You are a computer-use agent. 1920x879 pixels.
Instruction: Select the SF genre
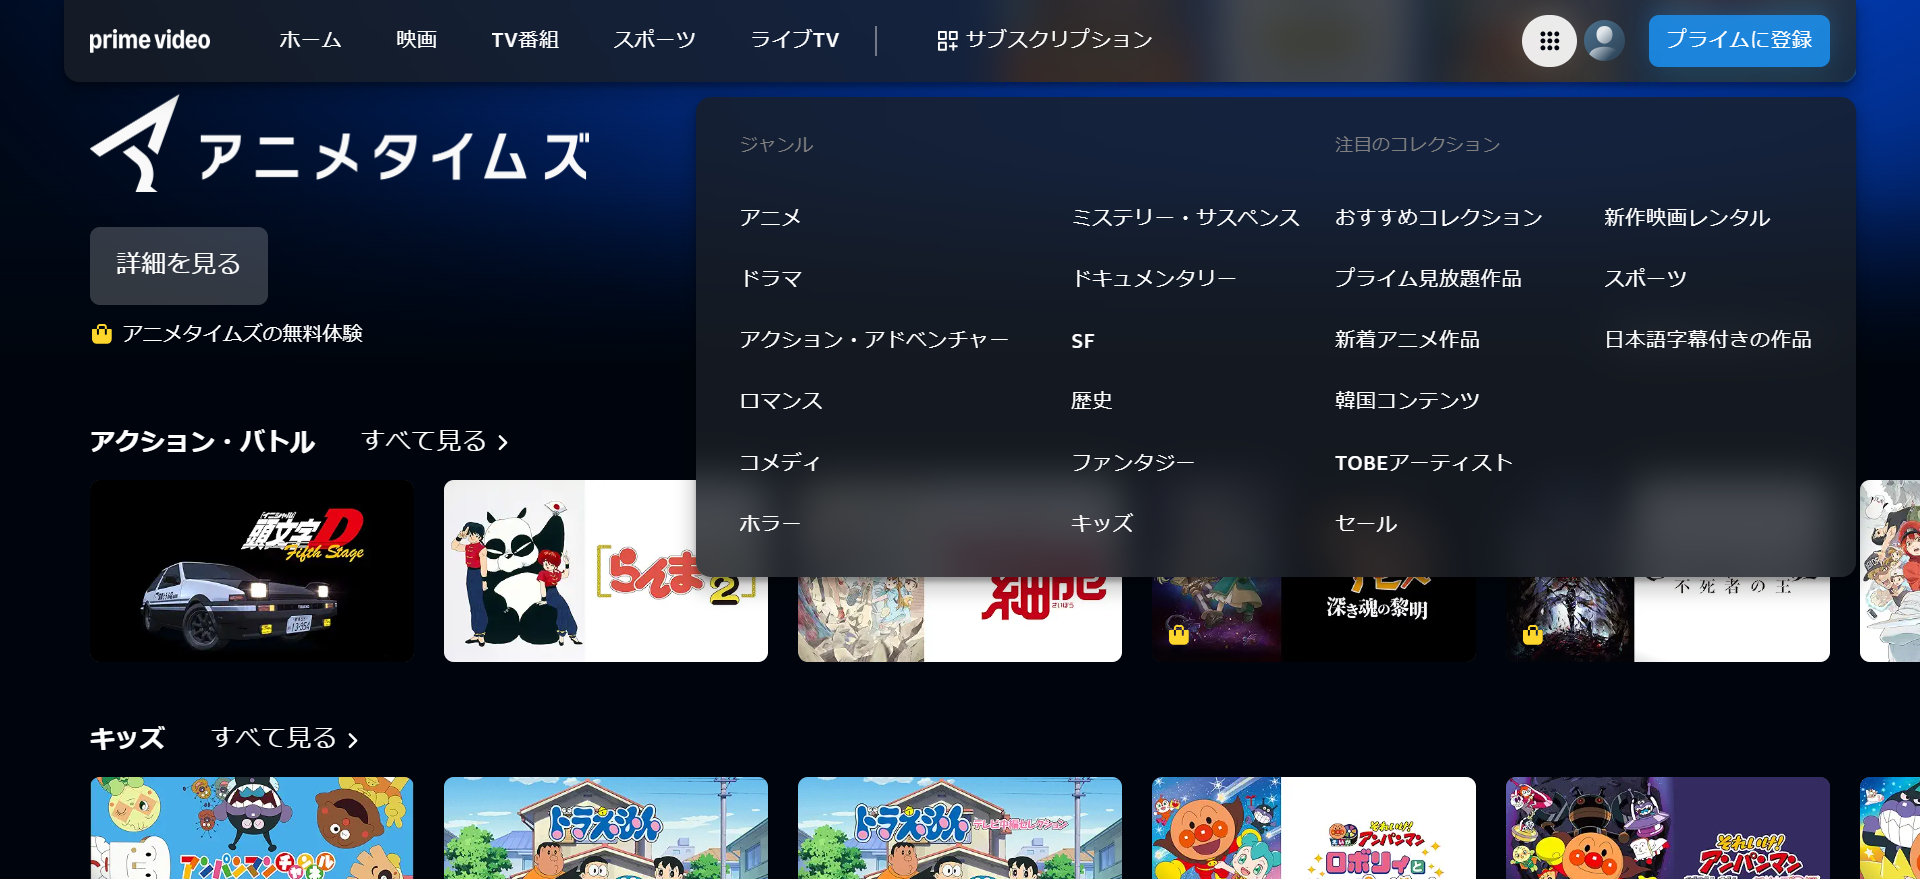pyautogui.click(x=1083, y=341)
